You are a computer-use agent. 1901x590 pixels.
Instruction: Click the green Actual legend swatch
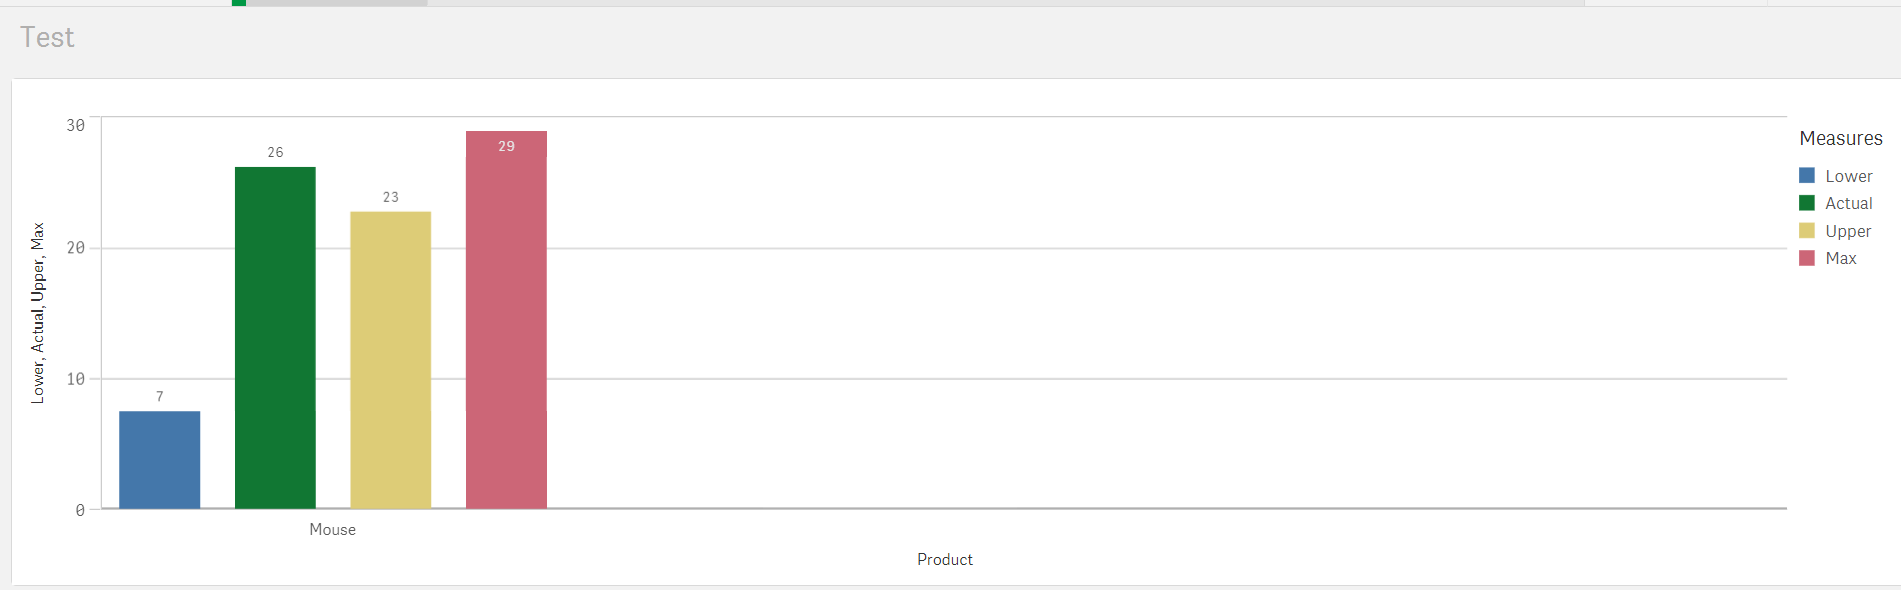tap(1807, 203)
